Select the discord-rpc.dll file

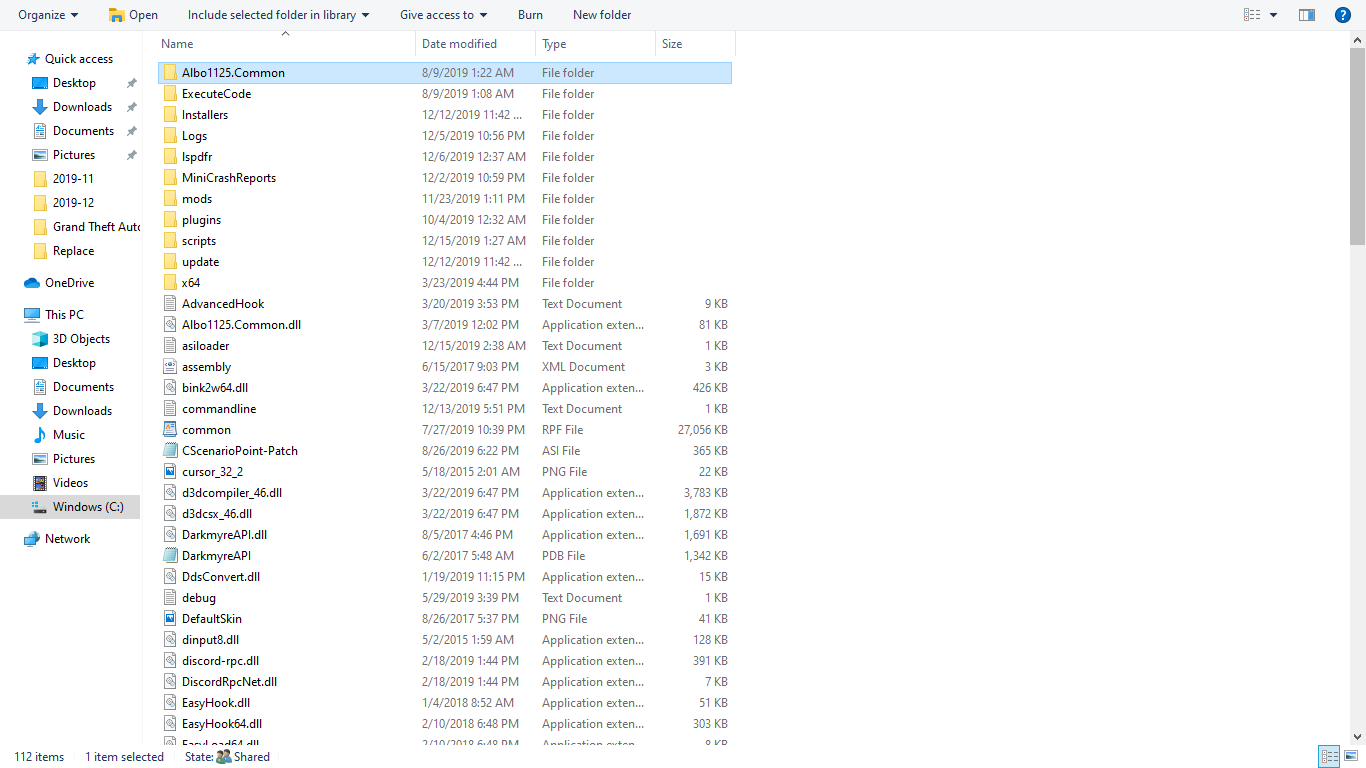(221, 661)
